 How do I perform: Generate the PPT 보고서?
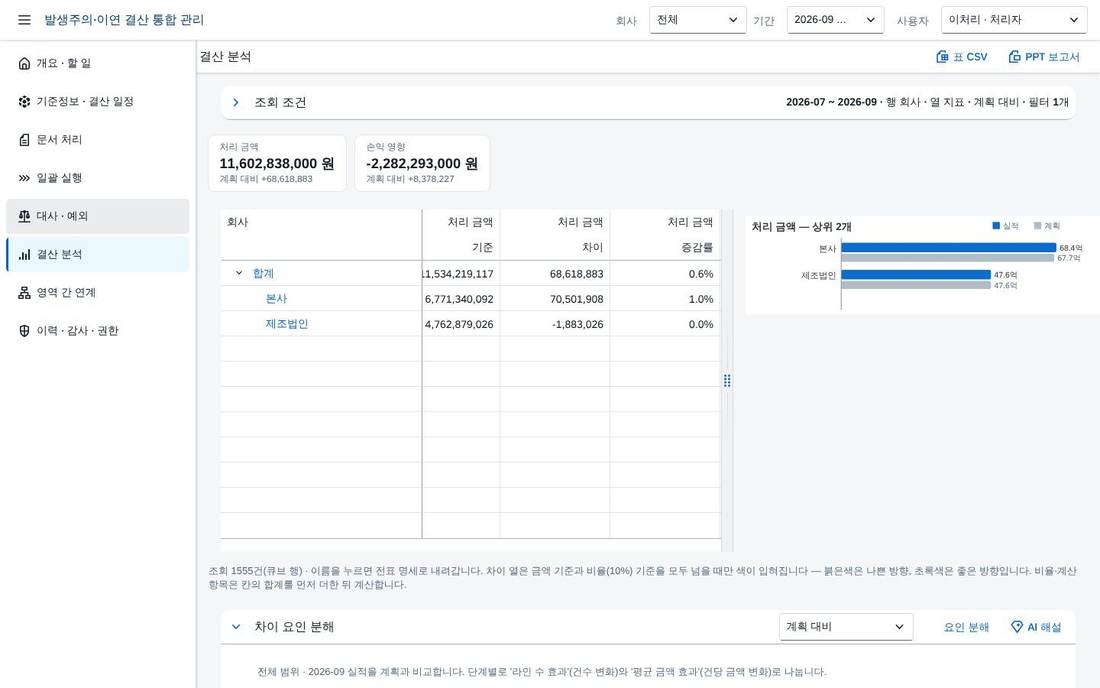coord(1044,57)
